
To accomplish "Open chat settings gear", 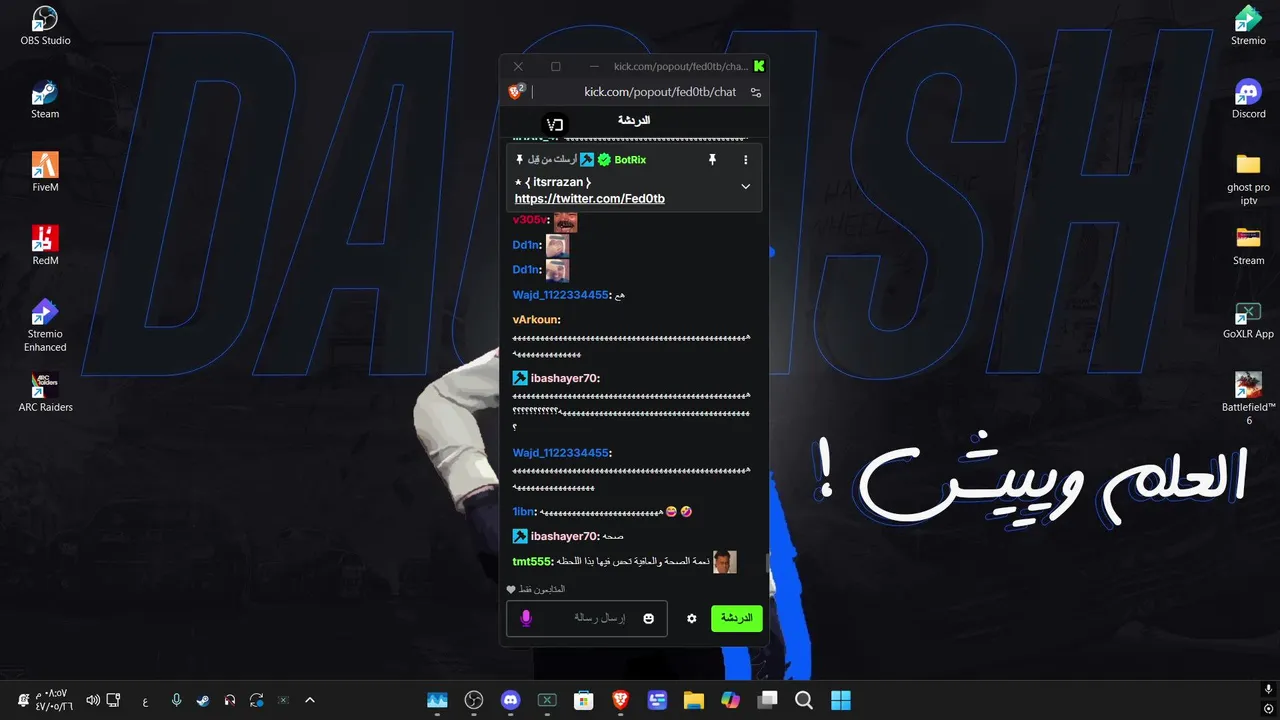I will click(691, 619).
